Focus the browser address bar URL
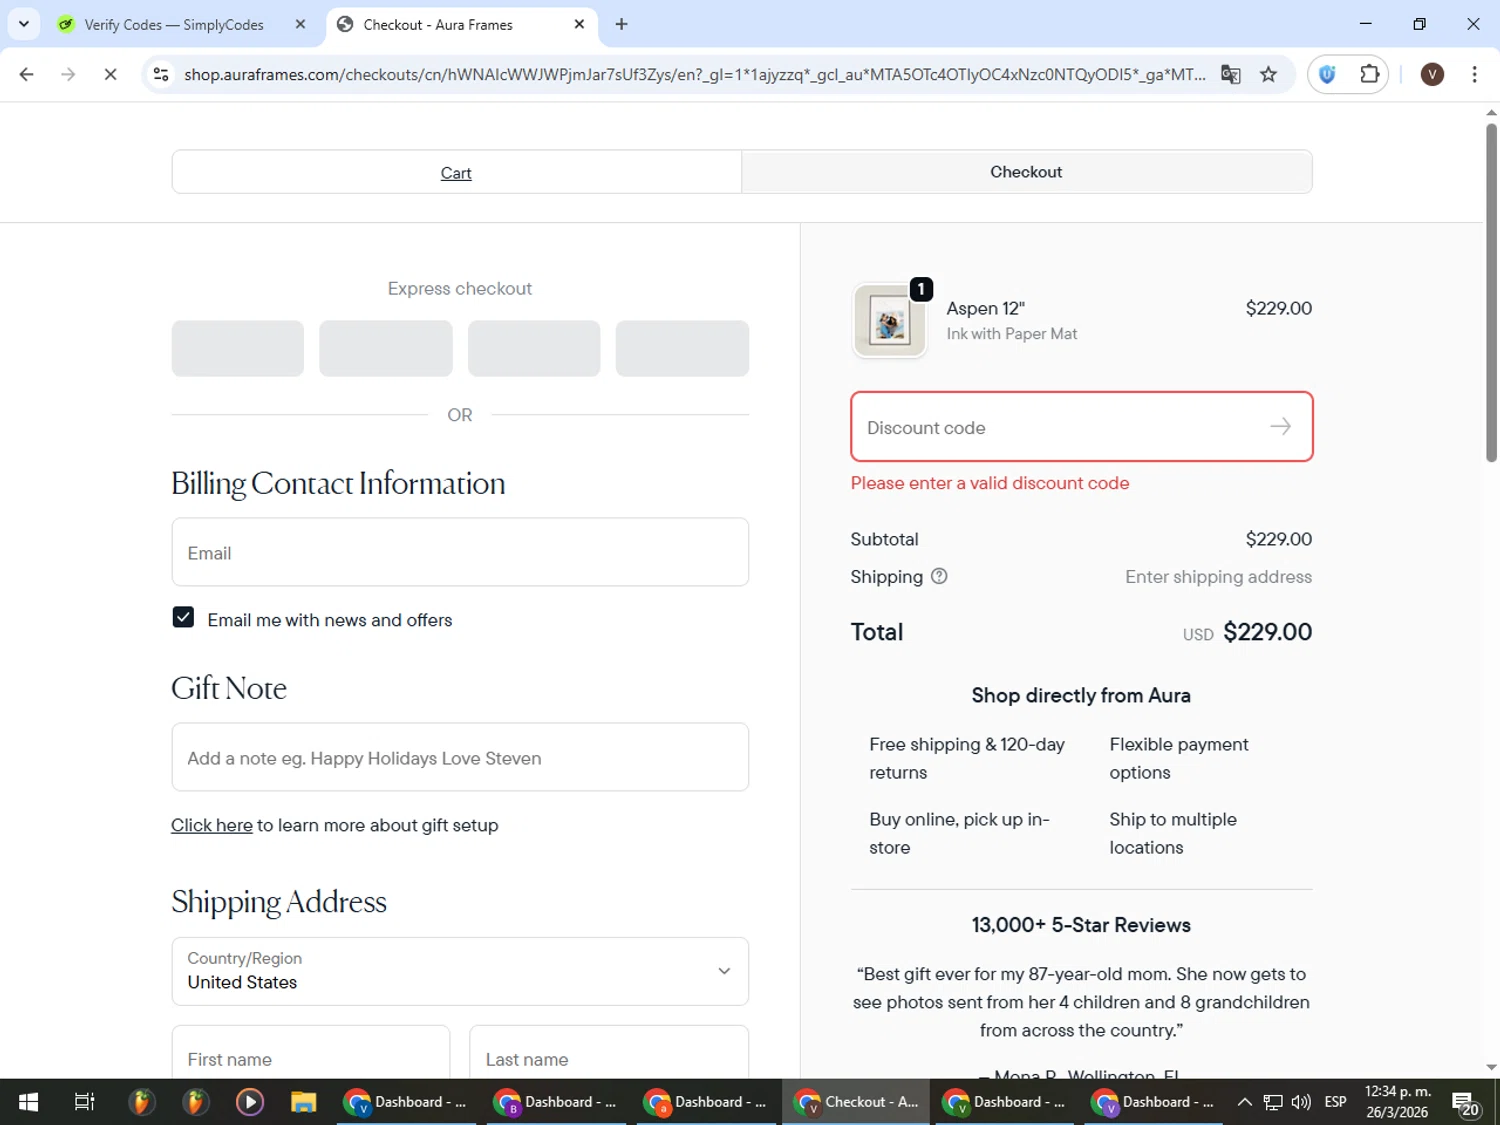The height and width of the screenshot is (1125, 1500). (x=695, y=74)
